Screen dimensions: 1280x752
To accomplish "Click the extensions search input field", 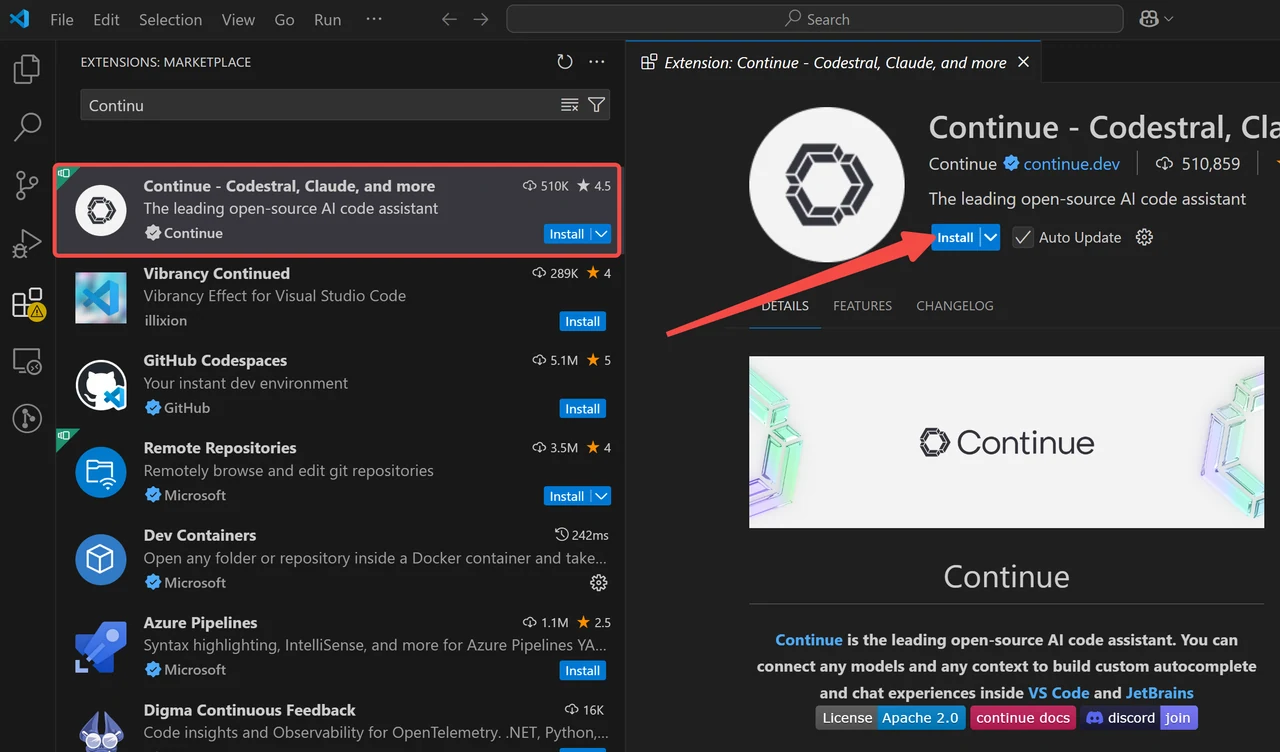I will click(320, 105).
